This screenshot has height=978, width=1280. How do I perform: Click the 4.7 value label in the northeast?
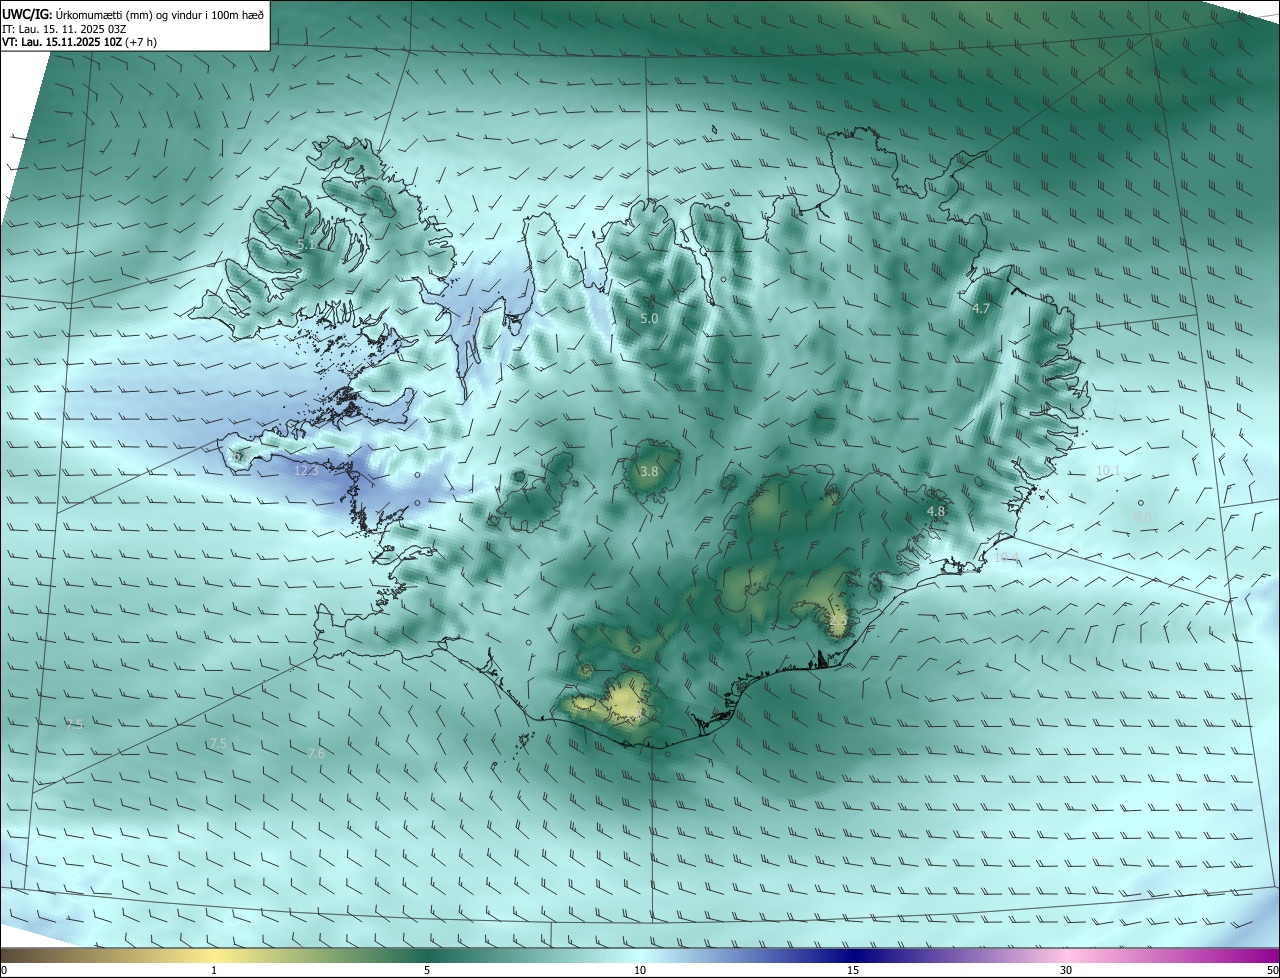click(x=981, y=308)
